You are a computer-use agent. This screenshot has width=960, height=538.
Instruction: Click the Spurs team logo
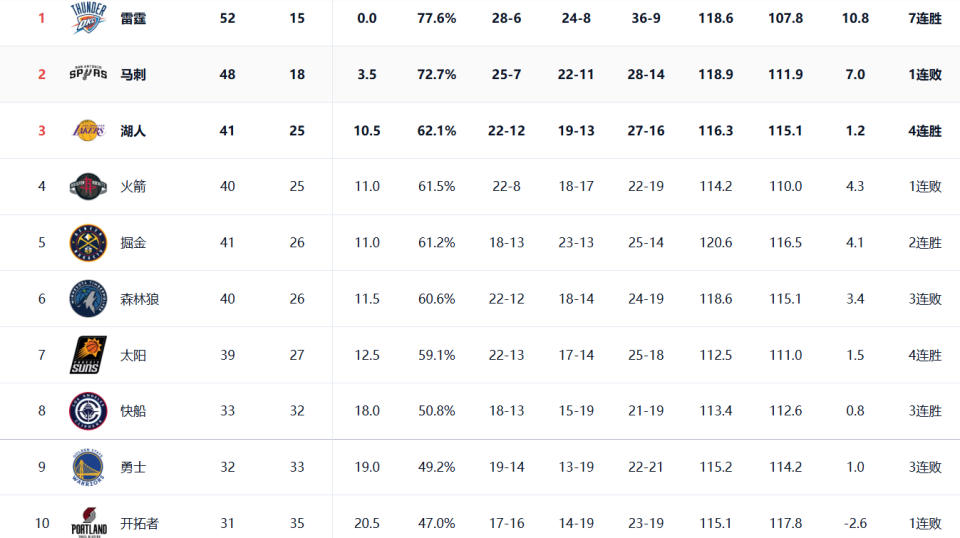tap(88, 74)
